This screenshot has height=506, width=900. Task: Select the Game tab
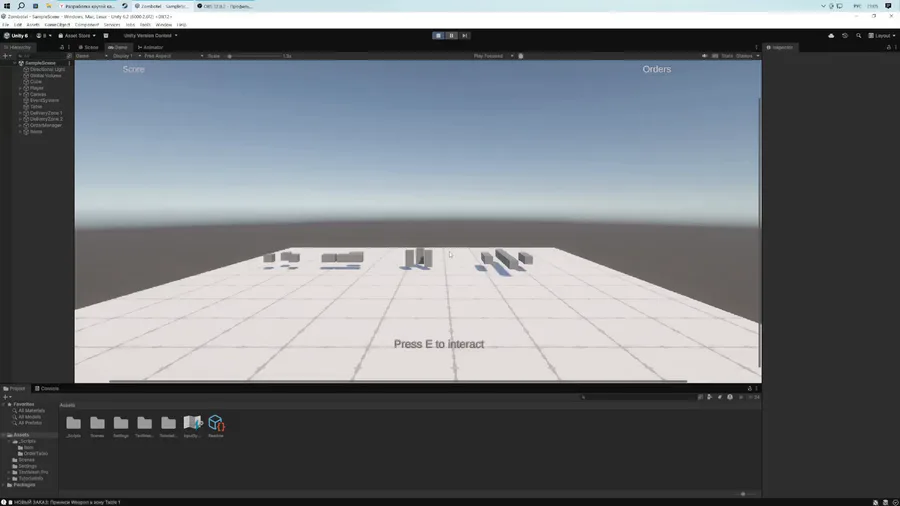[x=118, y=48]
